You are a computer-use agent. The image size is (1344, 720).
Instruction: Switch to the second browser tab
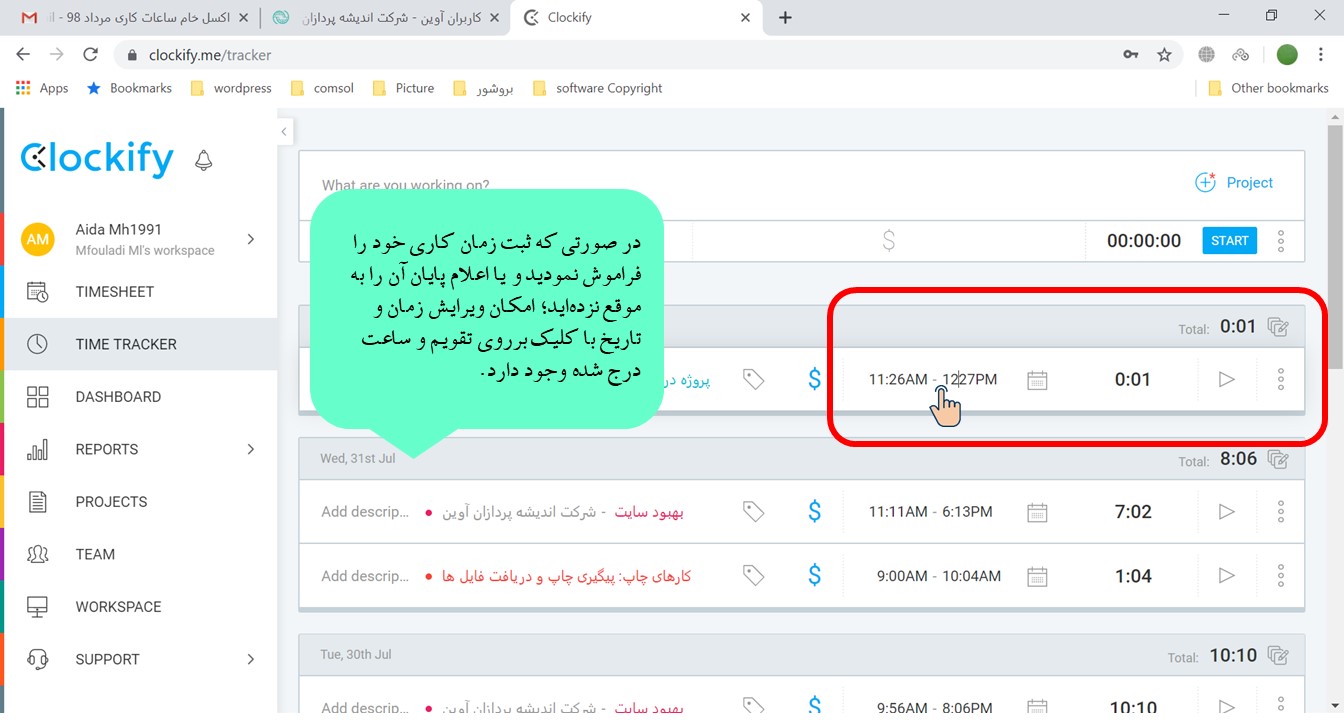pos(385,17)
